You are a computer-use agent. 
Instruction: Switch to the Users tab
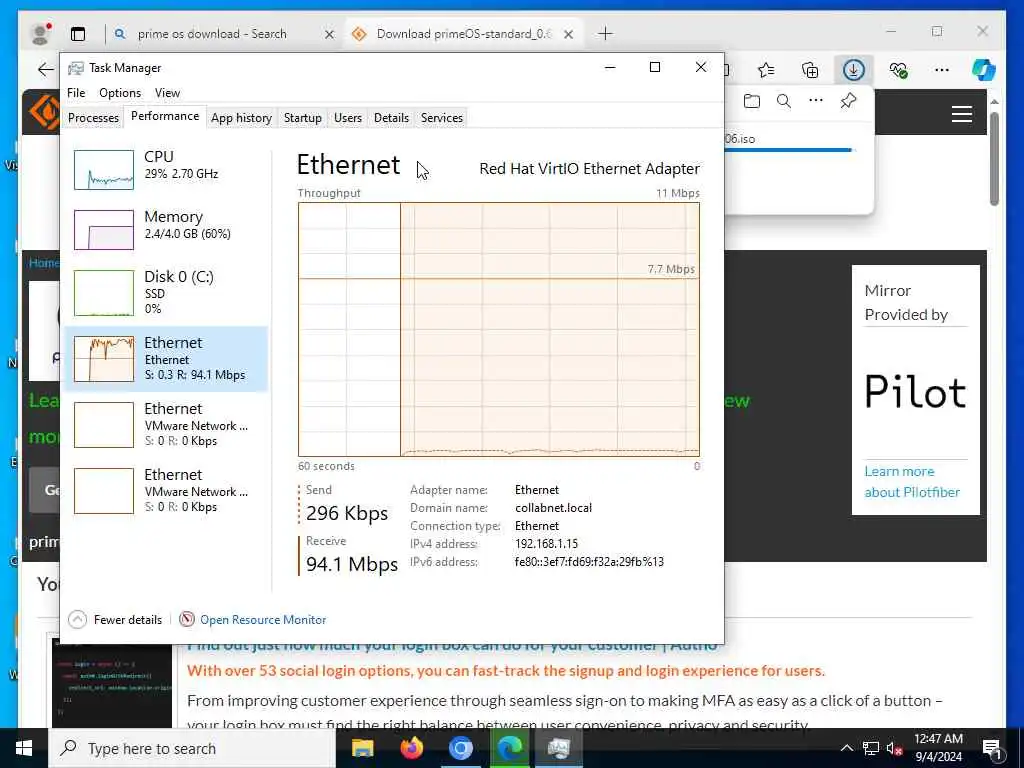coord(347,118)
